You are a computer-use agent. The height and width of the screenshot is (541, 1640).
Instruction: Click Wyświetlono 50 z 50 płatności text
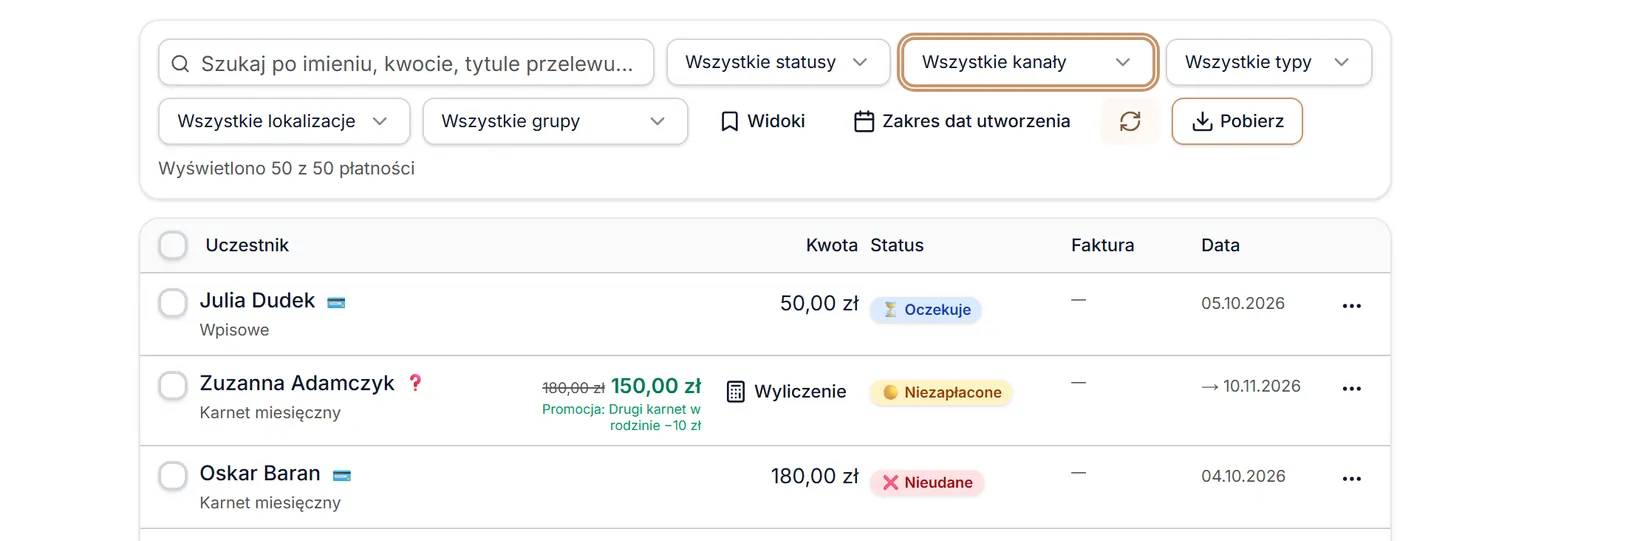(x=286, y=168)
